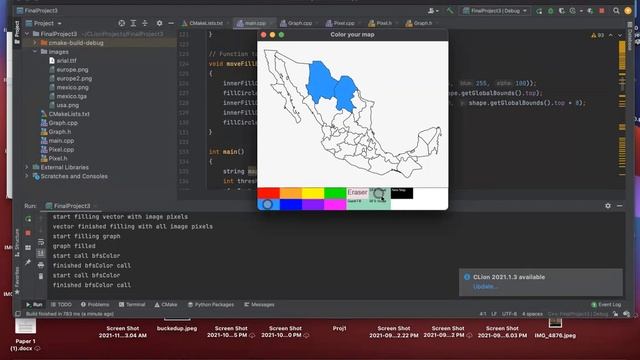Click the Update link in CLion notification
This screenshot has height=360, width=640.
(485, 286)
